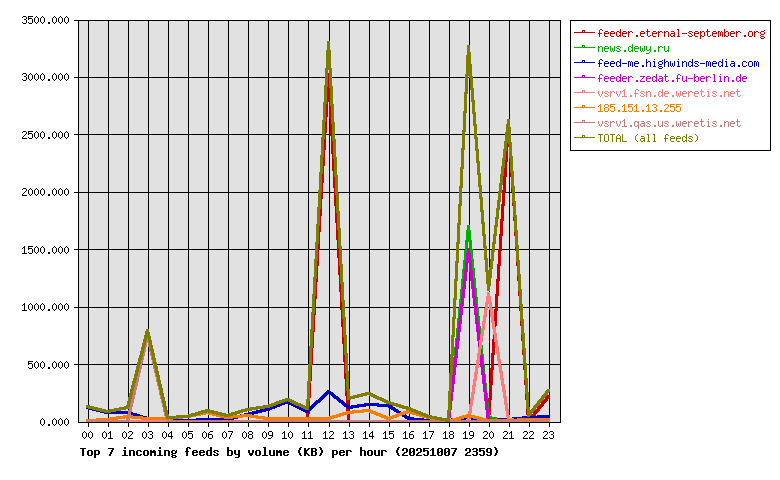
Task: Click the magenta marker for zedat.fu-berlin
Action: [x=584, y=77]
